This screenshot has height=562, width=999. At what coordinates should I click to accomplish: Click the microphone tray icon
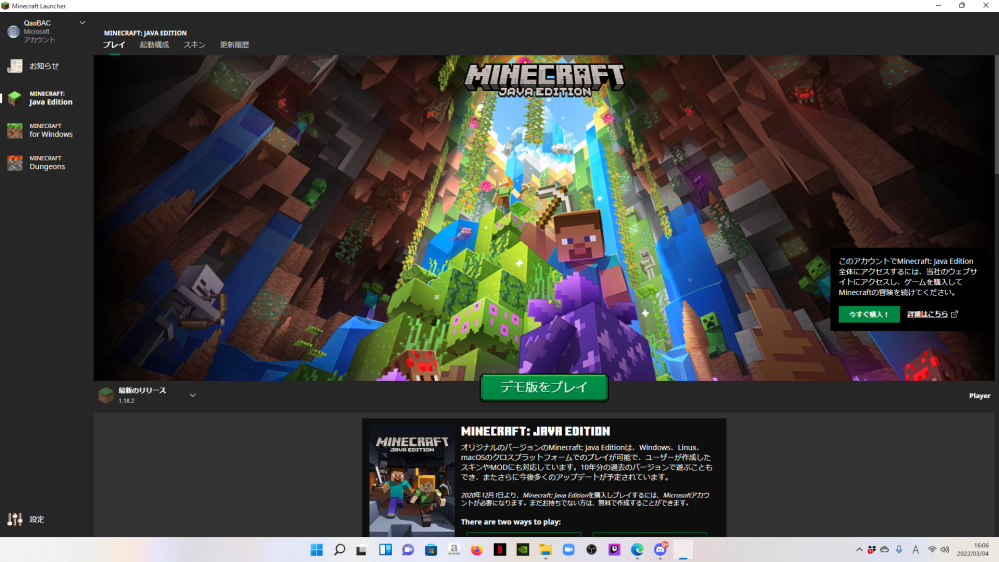899,550
